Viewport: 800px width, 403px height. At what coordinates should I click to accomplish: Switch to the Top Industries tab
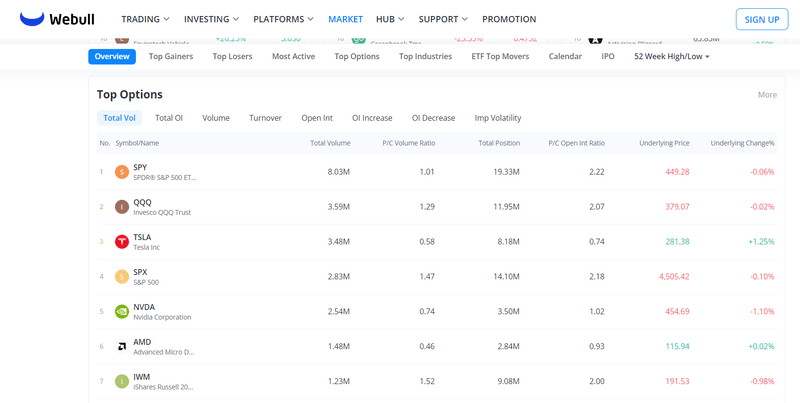426,57
